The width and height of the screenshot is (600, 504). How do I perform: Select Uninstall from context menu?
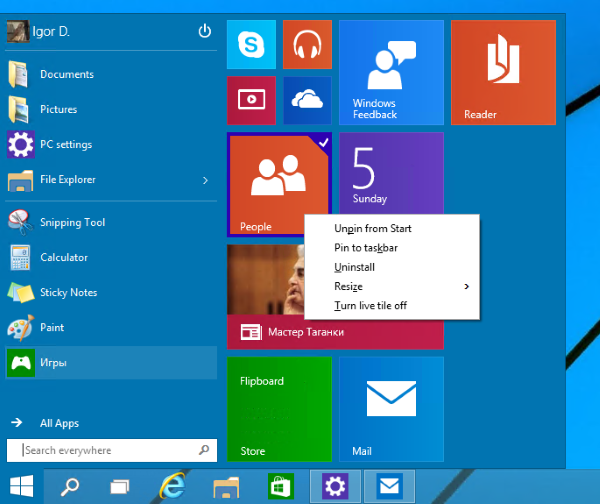coord(355,267)
